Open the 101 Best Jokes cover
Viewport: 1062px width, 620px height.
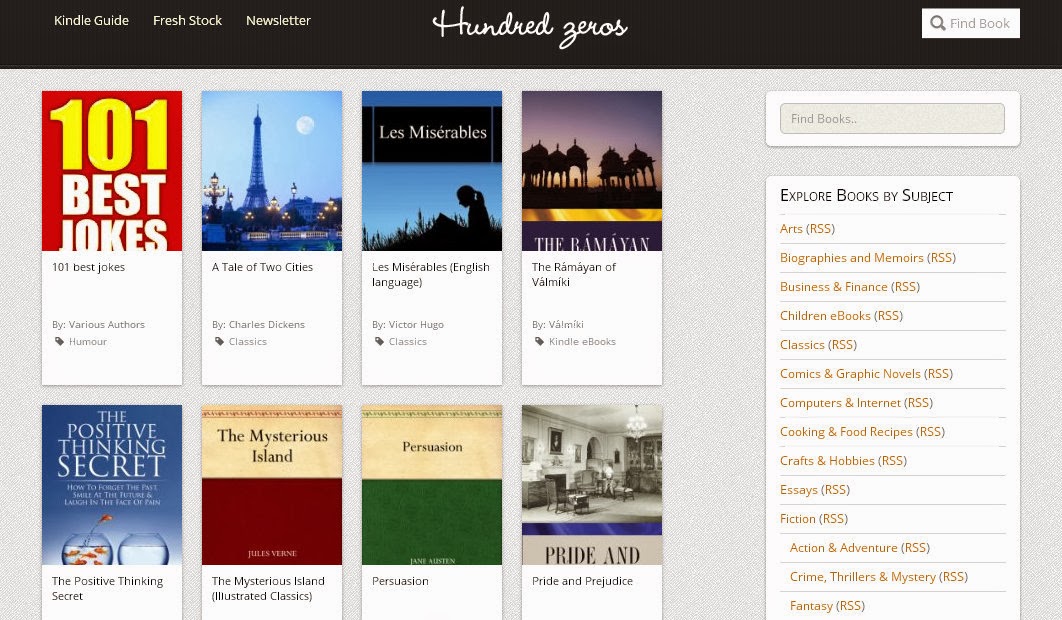pyautogui.click(x=112, y=171)
